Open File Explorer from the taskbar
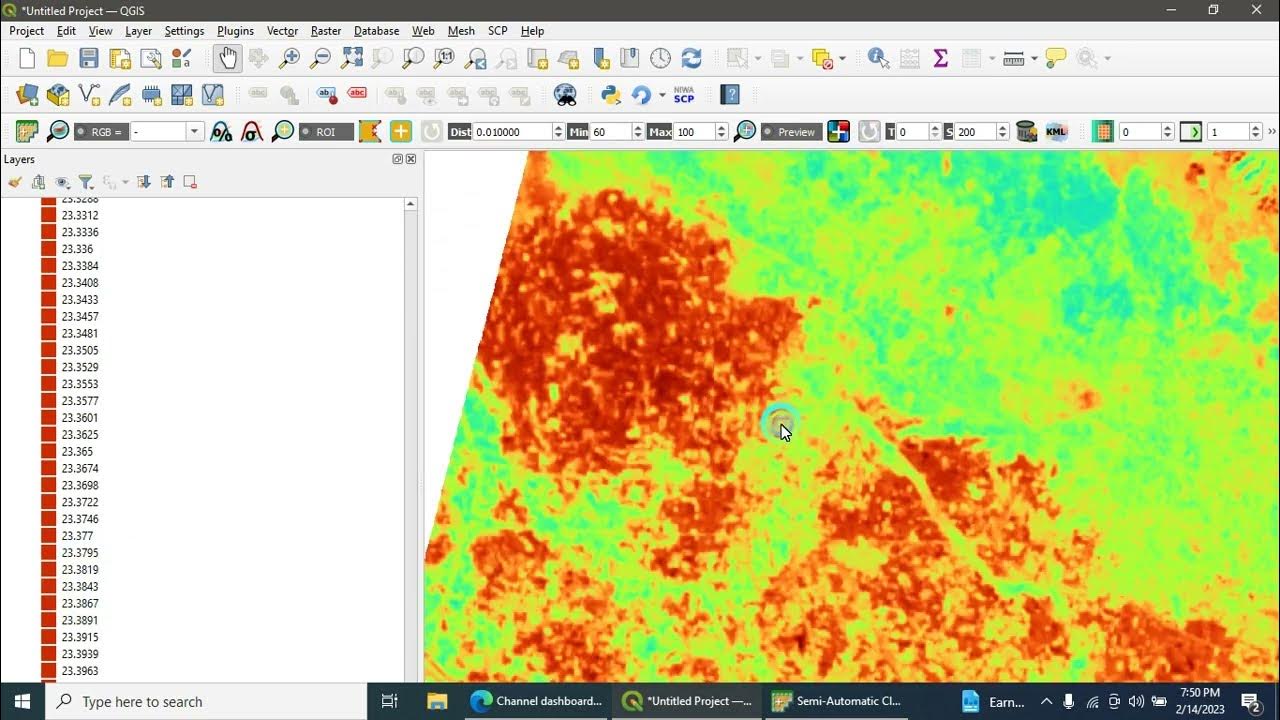1280x720 pixels. (x=437, y=701)
